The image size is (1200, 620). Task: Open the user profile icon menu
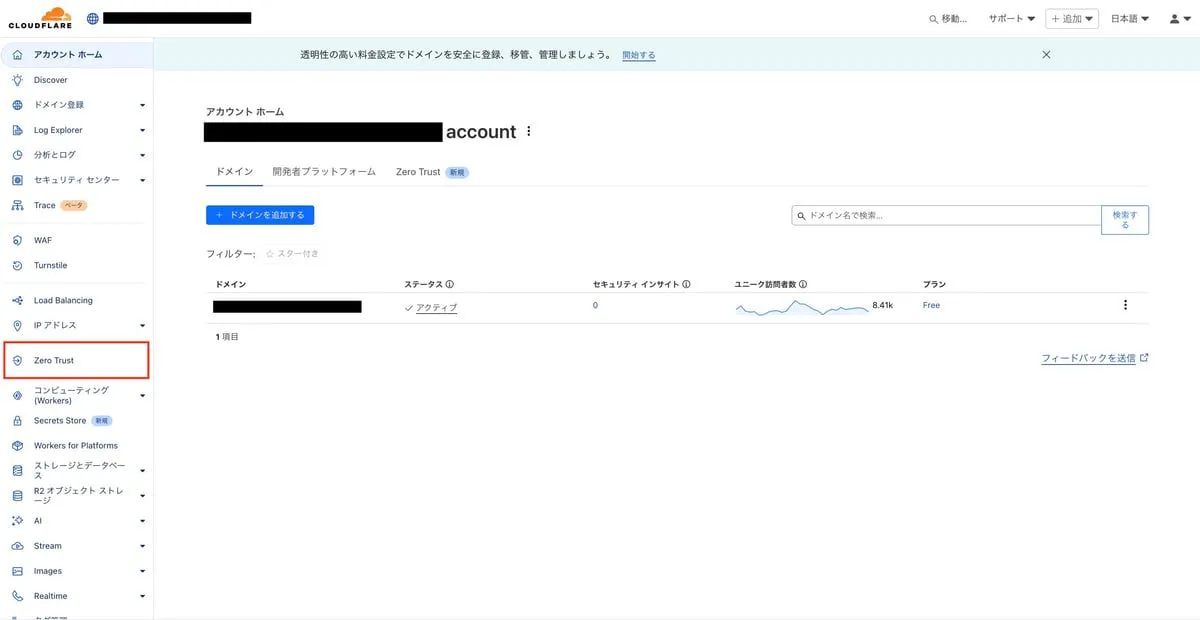point(1179,19)
